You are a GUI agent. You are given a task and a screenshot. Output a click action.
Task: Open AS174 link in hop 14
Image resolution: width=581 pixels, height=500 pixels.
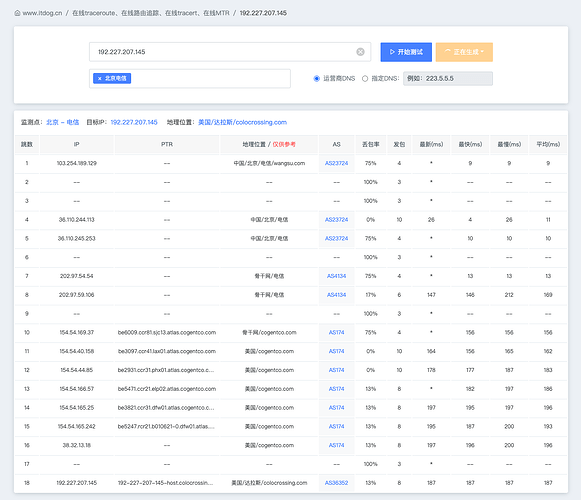(336, 408)
